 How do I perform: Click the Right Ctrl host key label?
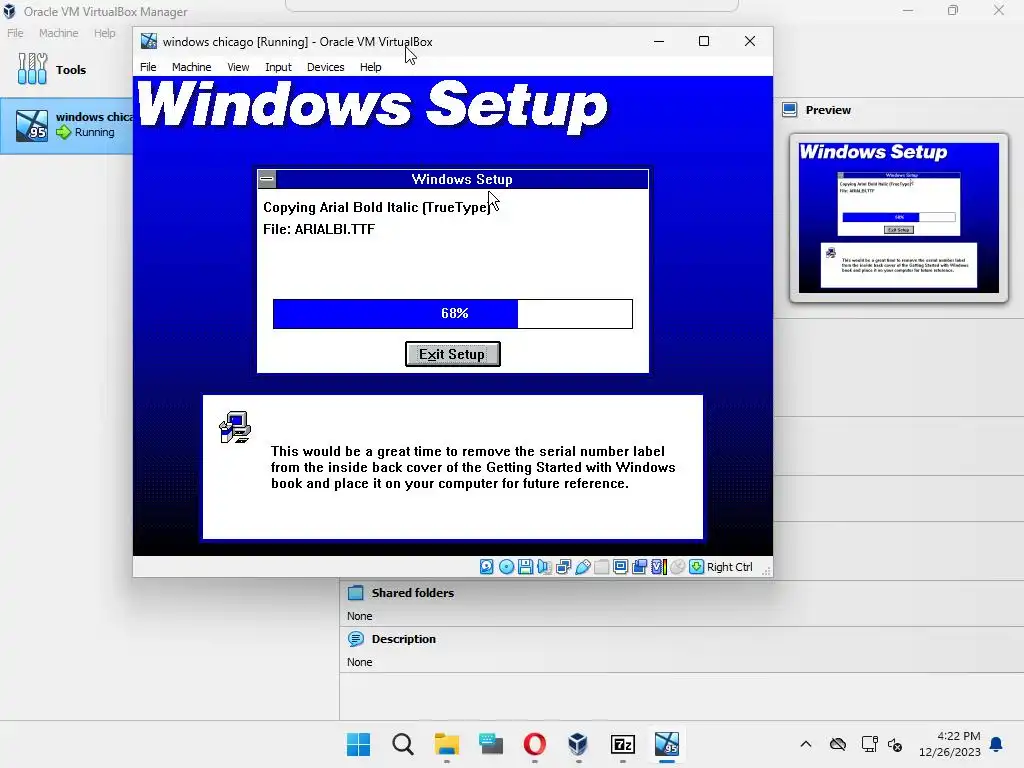[x=729, y=567]
